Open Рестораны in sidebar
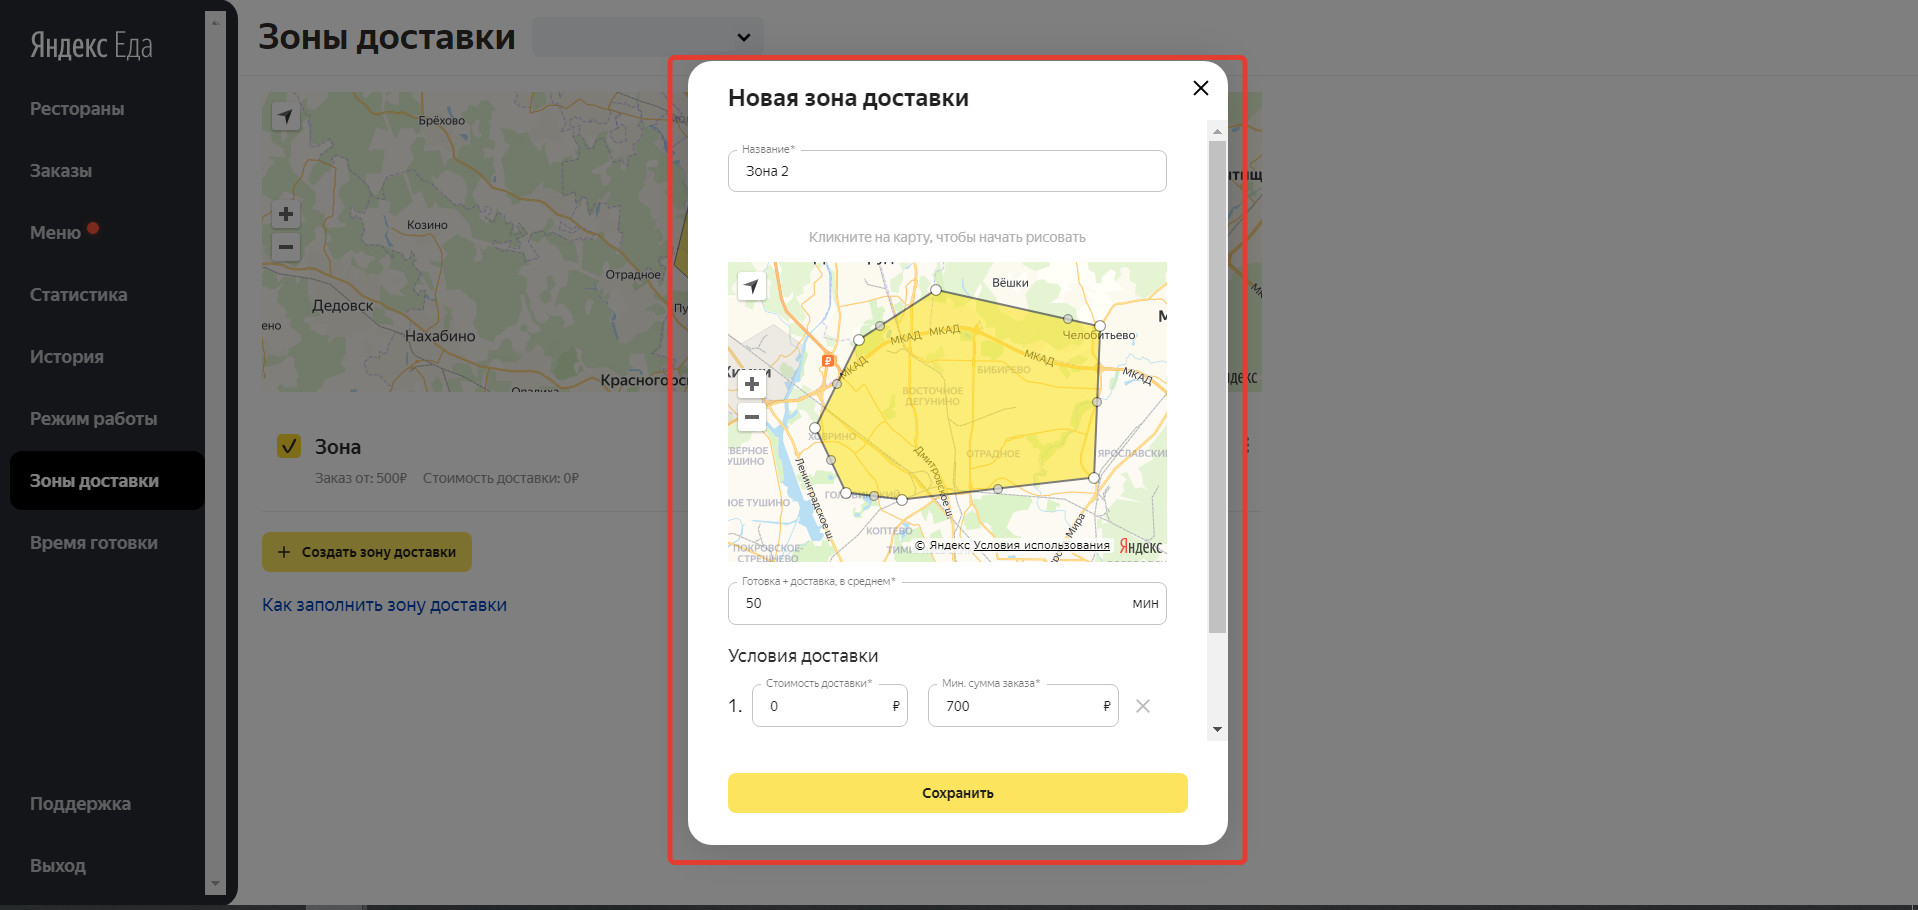Viewport: 1918px width, 910px height. [x=77, y=109]
